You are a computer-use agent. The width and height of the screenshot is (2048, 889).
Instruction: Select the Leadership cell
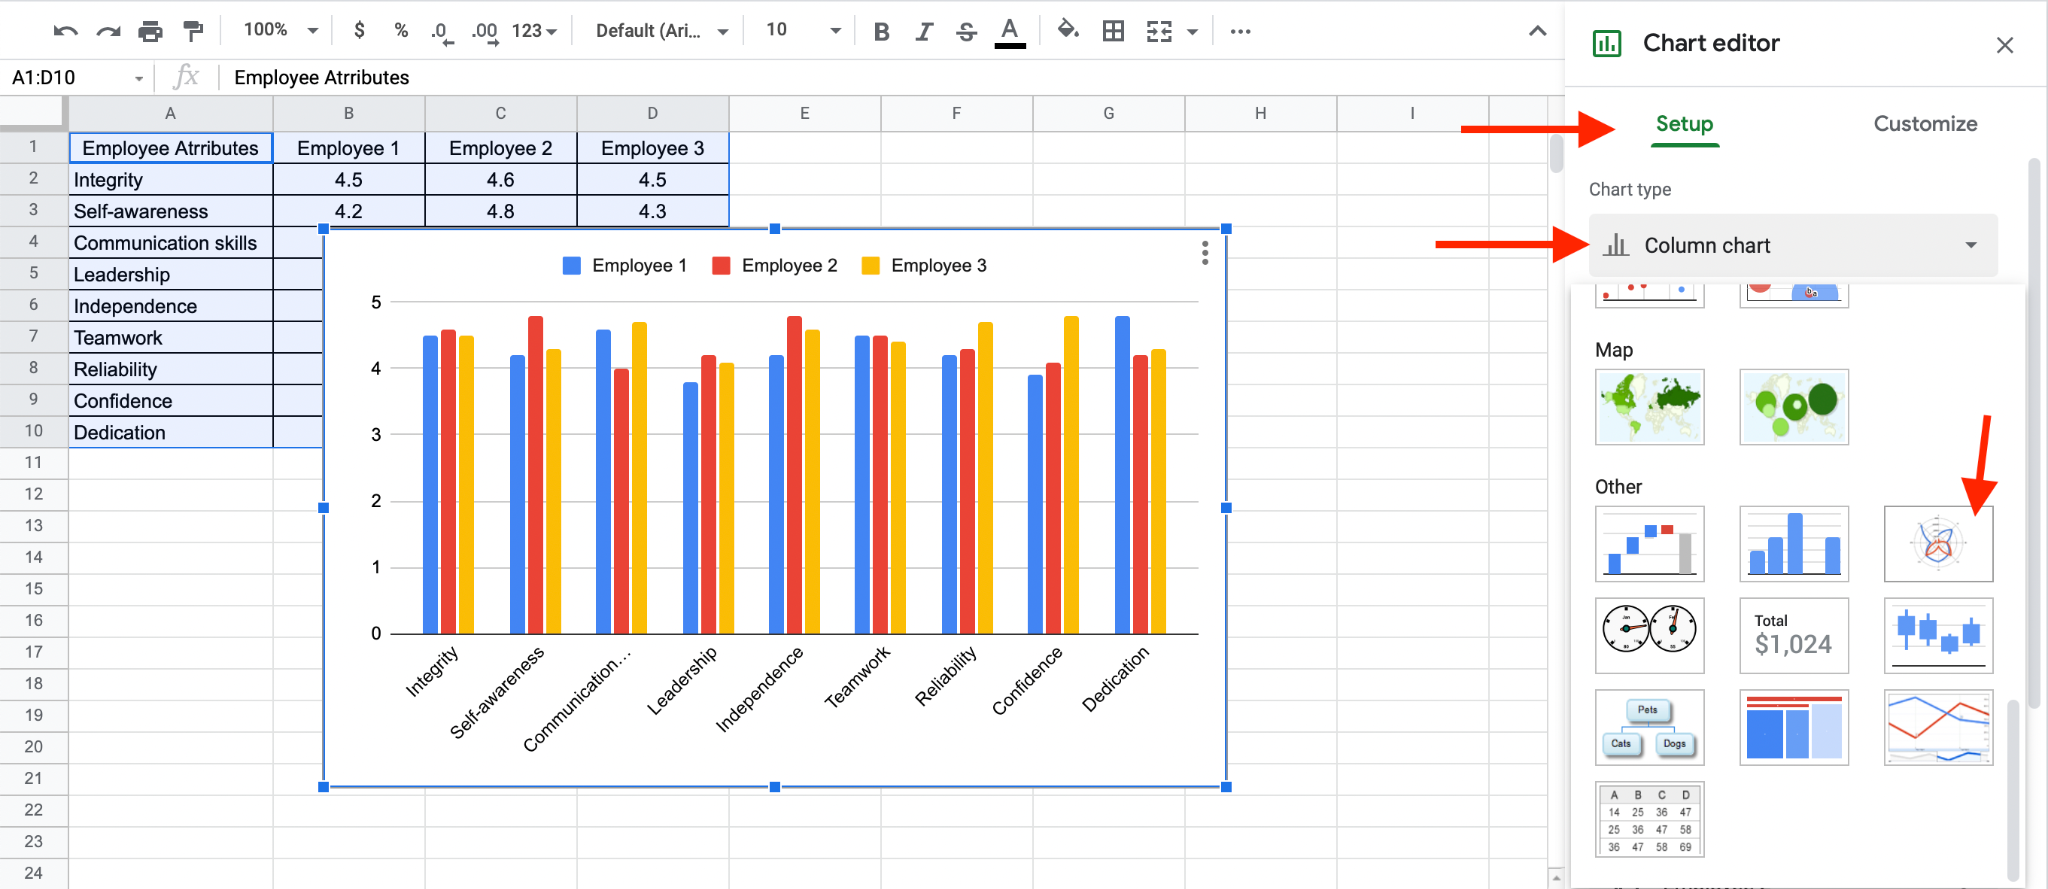[x=170, y=274]
